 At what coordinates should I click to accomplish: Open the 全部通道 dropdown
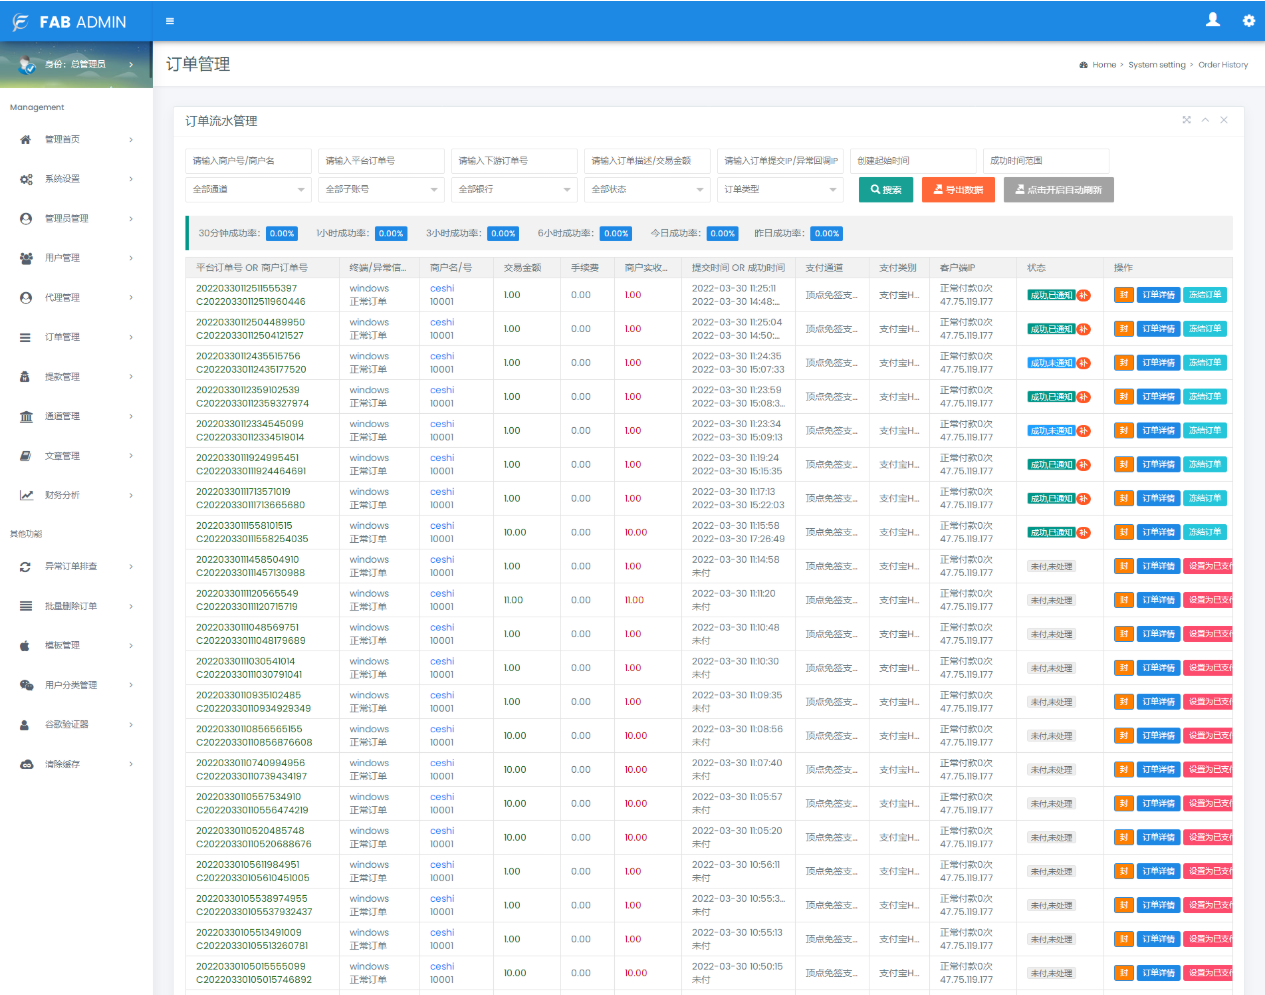point(249,189)
